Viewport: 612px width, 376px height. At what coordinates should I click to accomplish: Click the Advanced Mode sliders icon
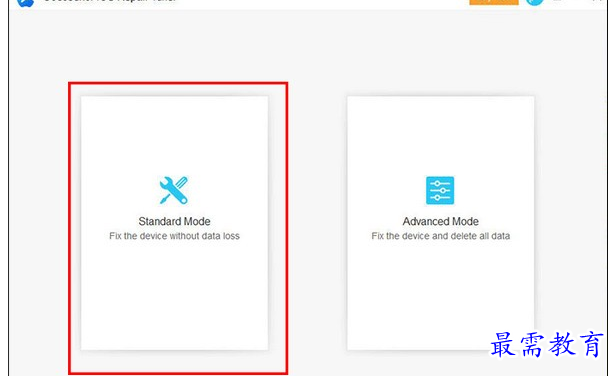(x=440, y=190)
